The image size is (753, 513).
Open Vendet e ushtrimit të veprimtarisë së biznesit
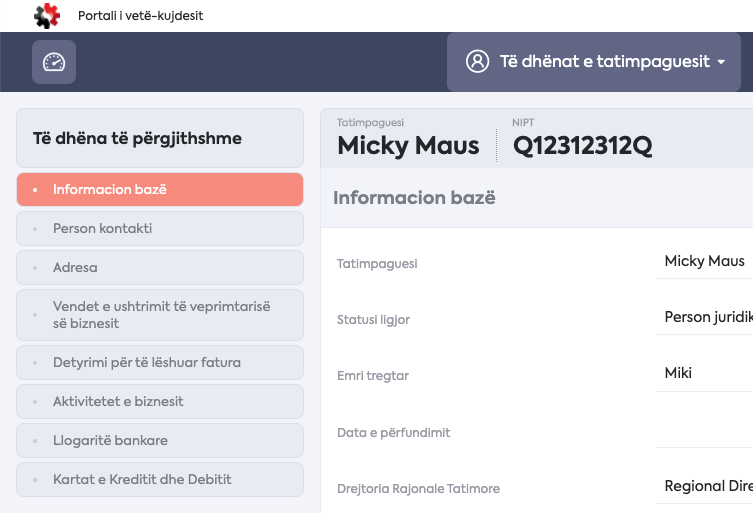coord(160,315)
